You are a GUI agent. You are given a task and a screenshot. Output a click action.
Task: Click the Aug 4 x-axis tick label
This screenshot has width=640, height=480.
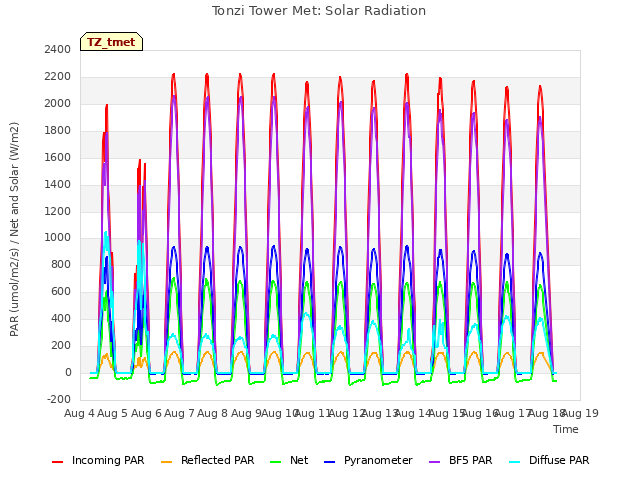pos(79,413)
